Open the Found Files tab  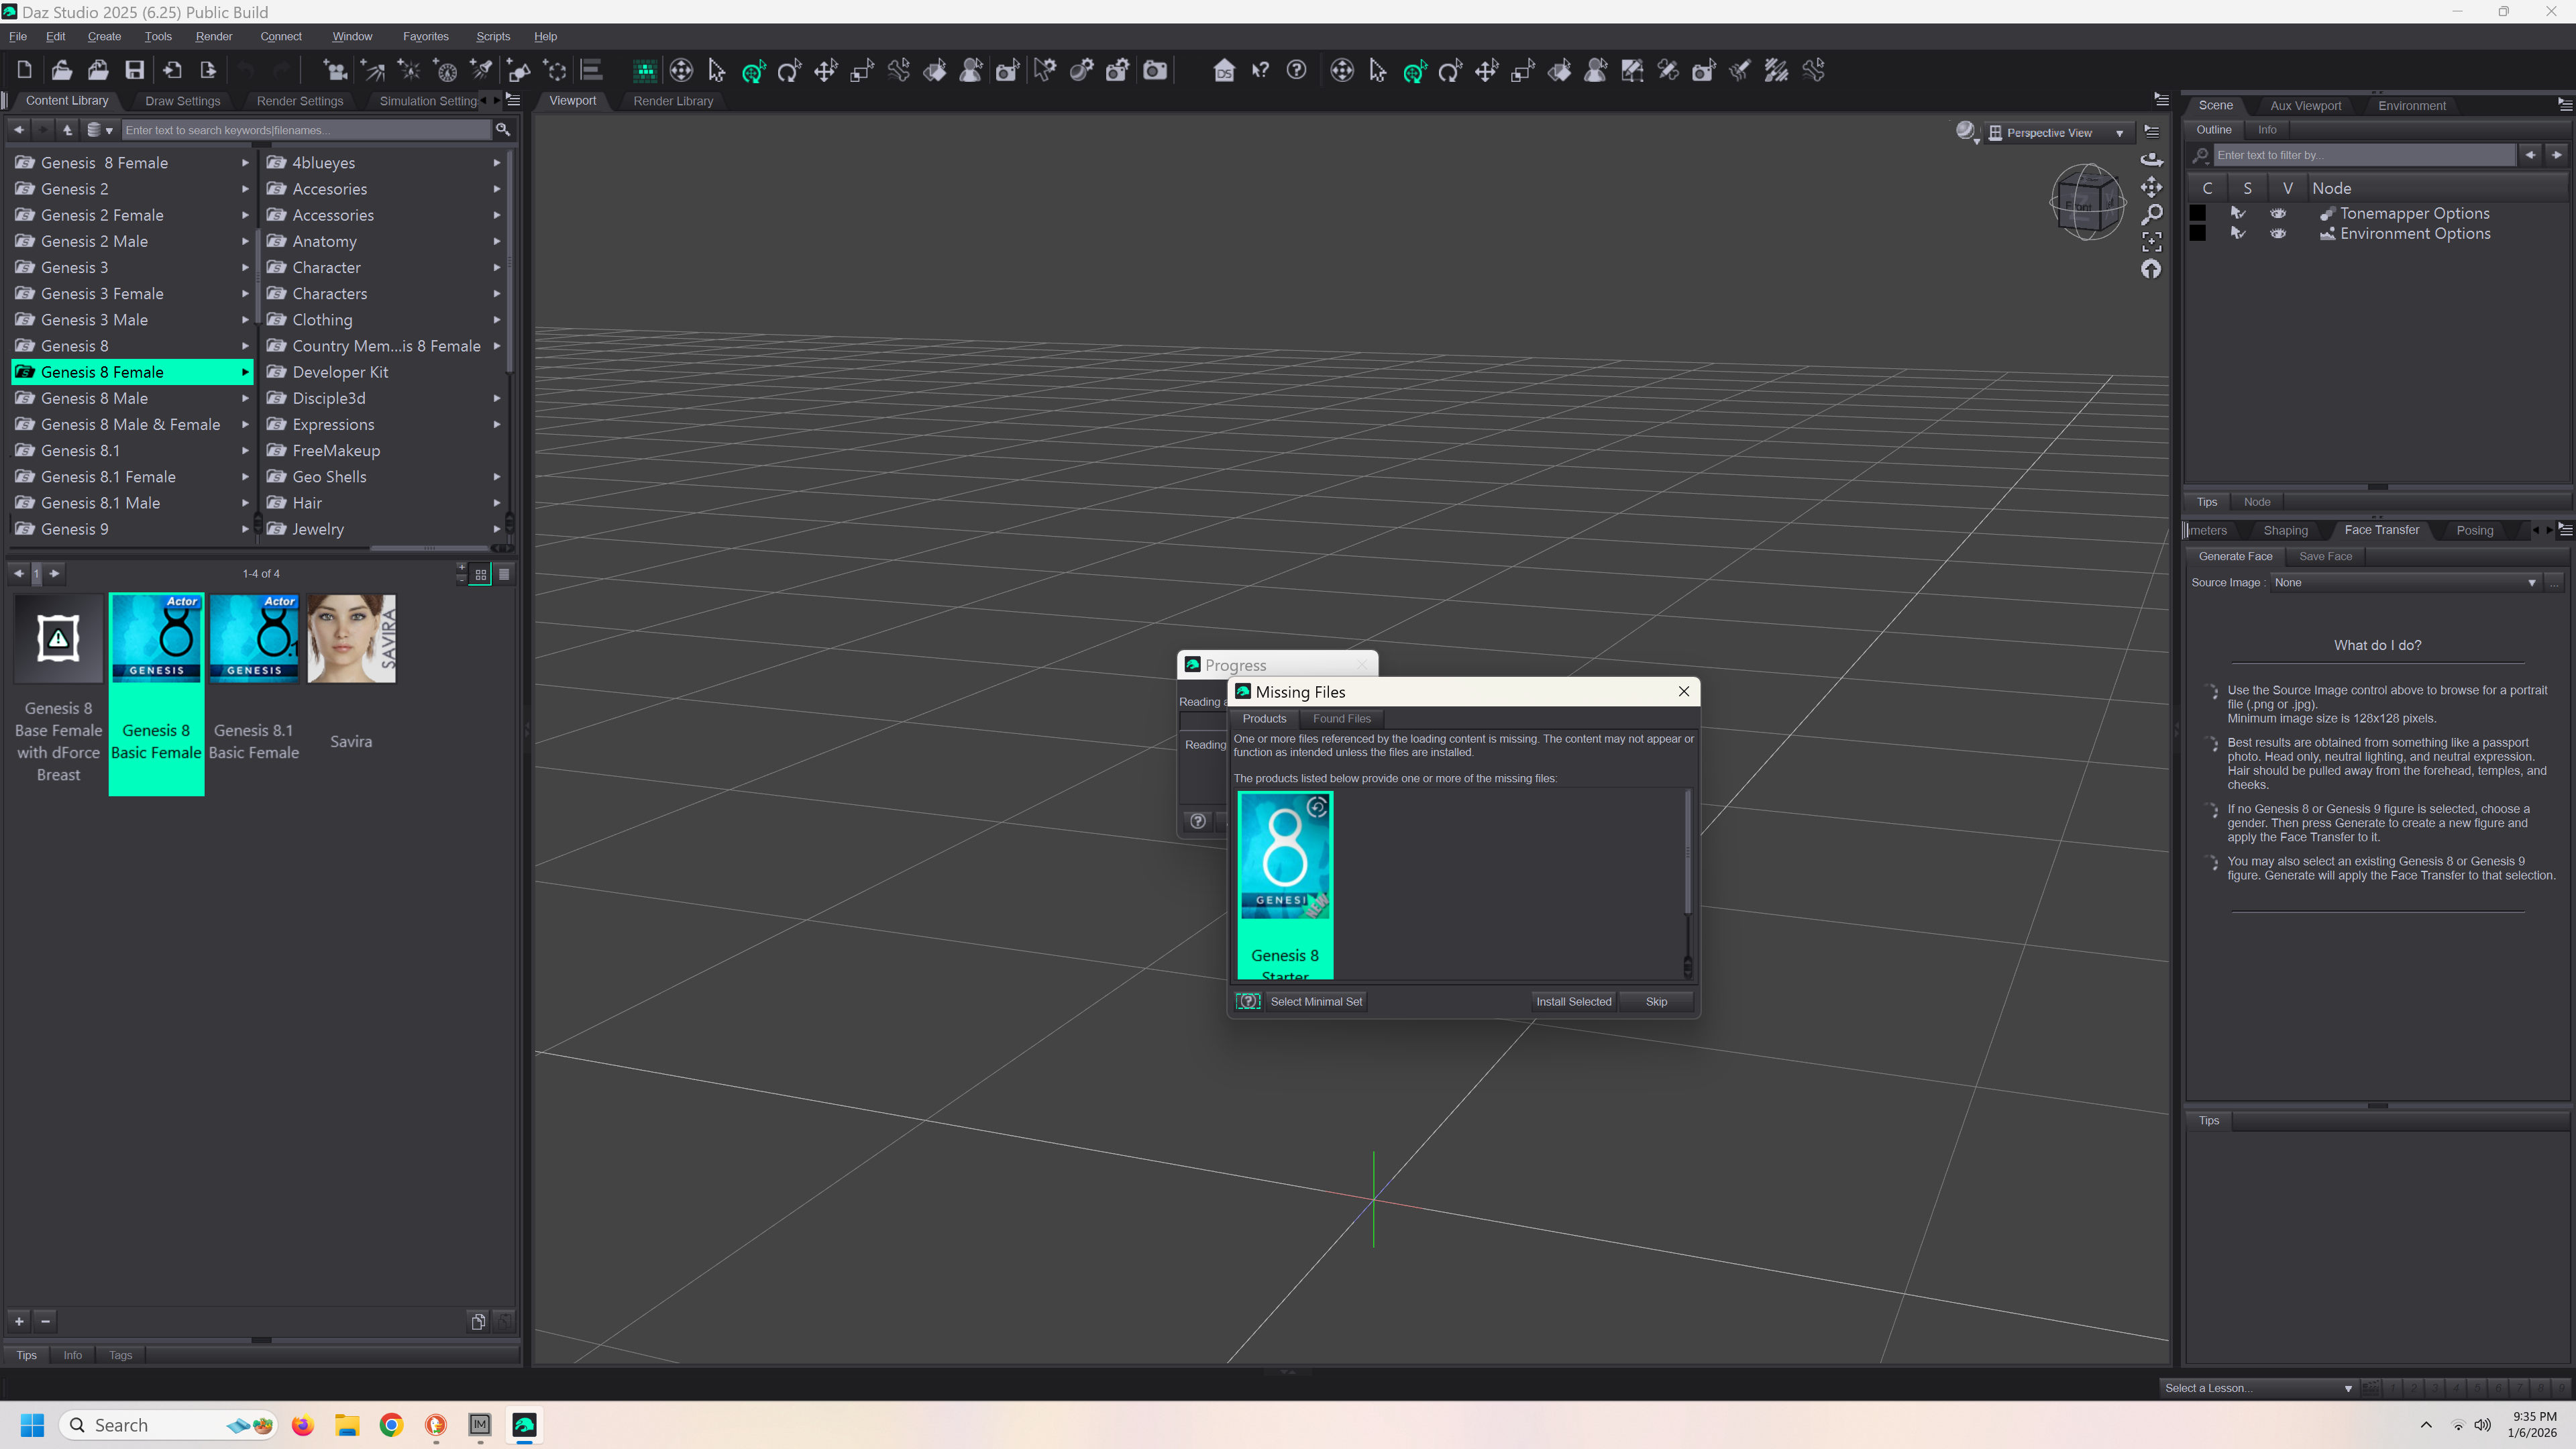tap(1341, 718)
